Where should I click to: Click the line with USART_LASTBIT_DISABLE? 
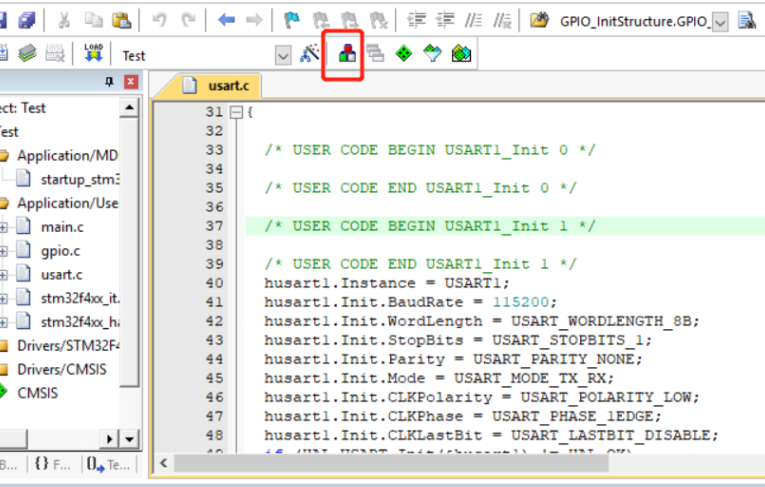point(491,436)
